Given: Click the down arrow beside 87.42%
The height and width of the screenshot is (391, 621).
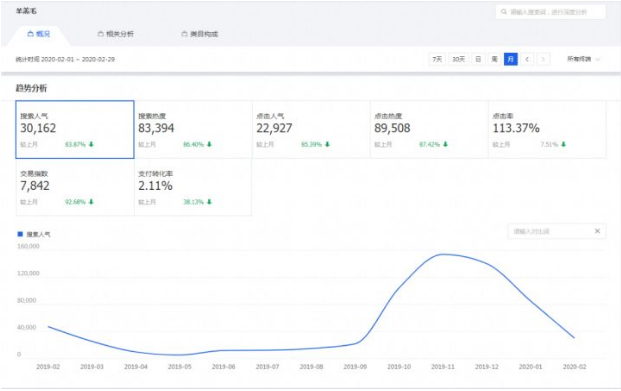Looking at the screenshot, I should [x=445, y=144].
